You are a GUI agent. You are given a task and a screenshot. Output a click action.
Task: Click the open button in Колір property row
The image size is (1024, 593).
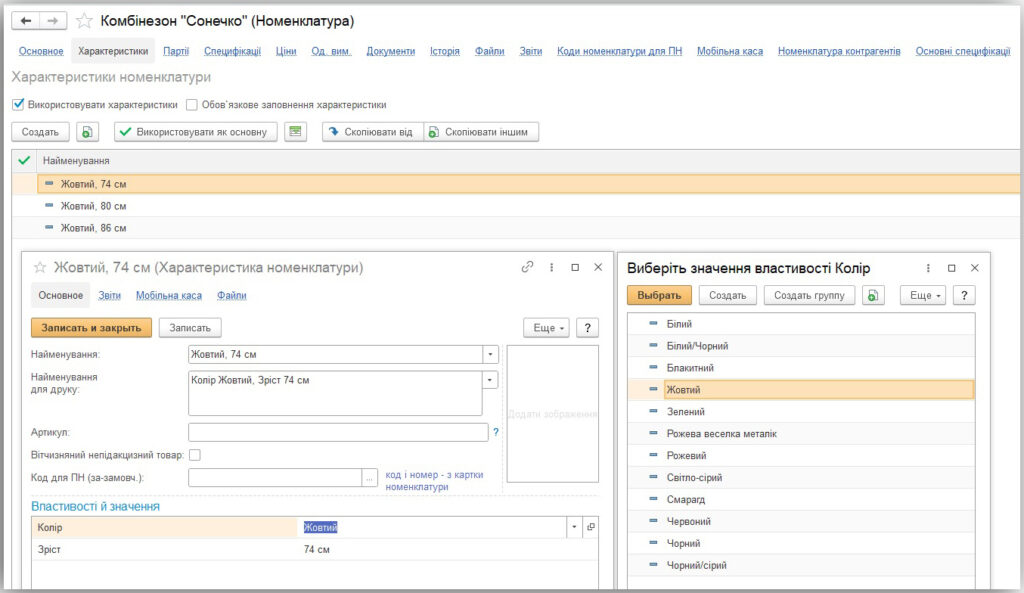590,527
